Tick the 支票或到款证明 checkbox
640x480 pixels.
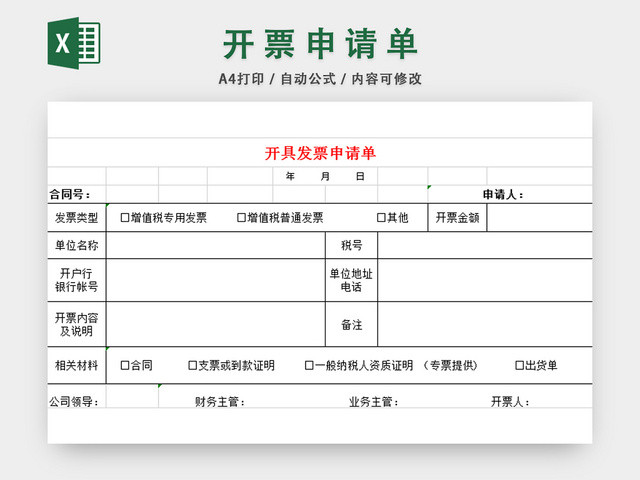(192, 365)
